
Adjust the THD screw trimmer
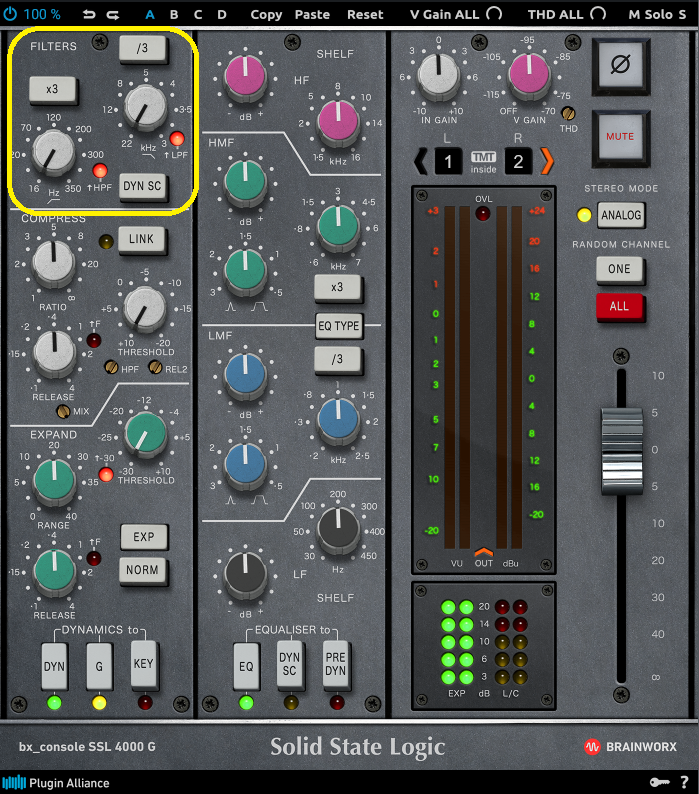pos(568,112)
